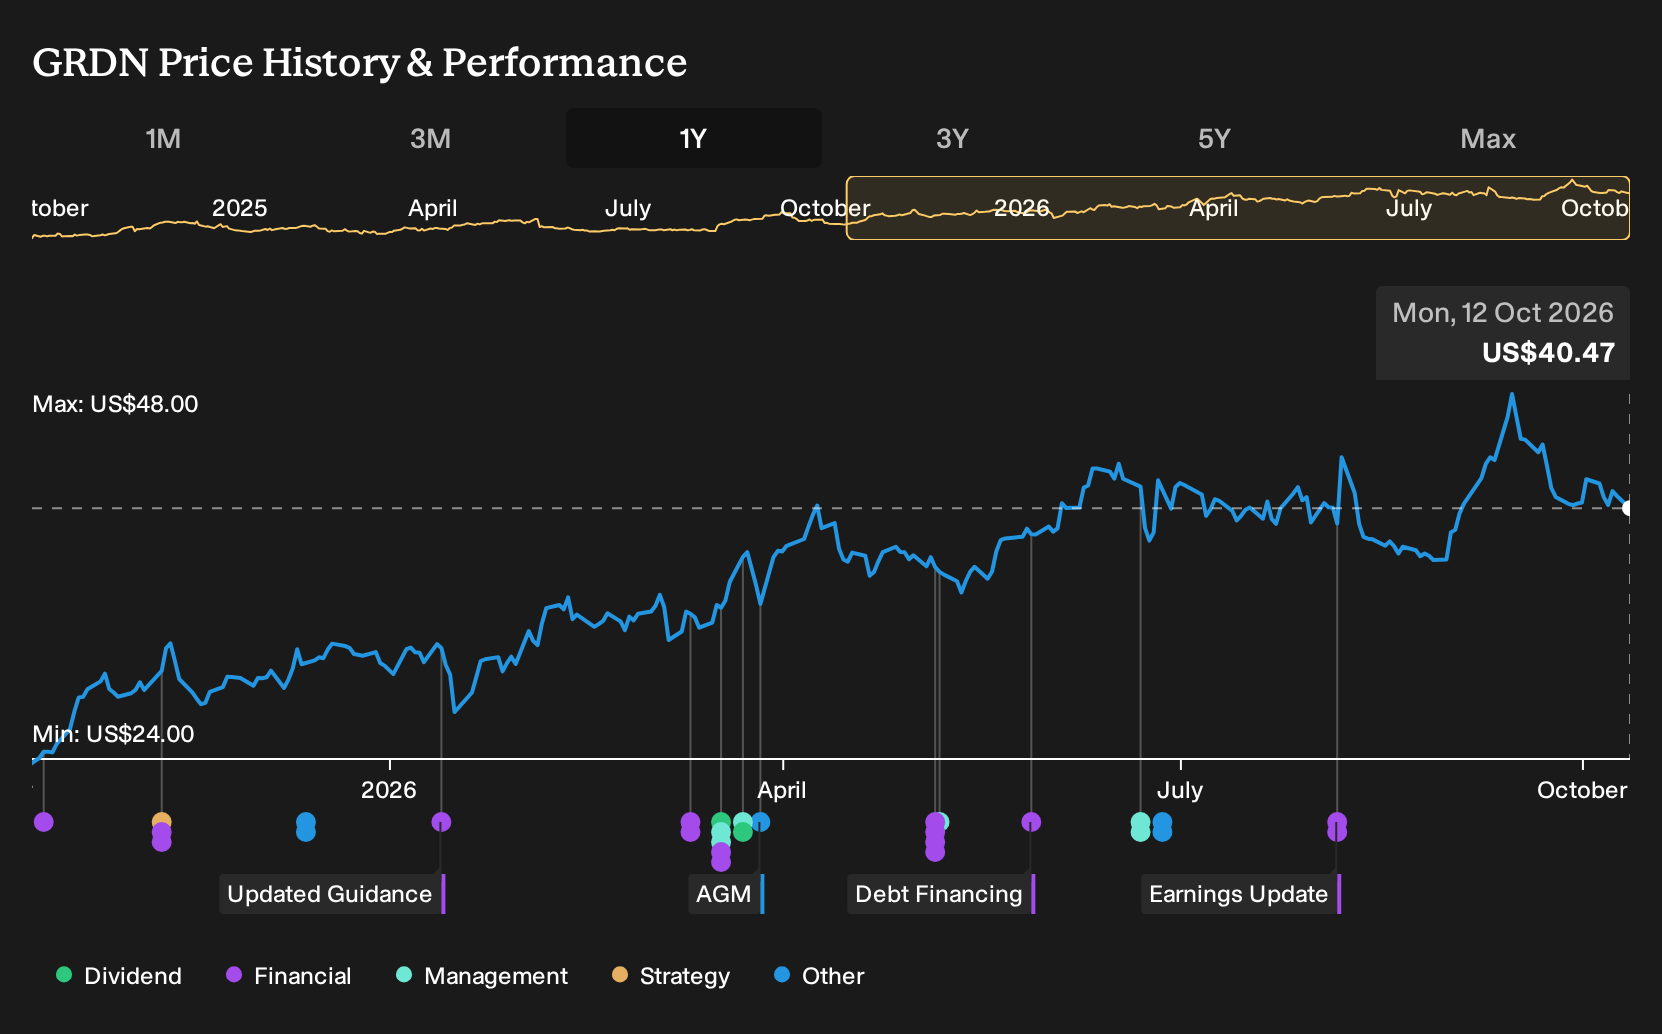Toggle the Management legend filter

pos(482,976)
